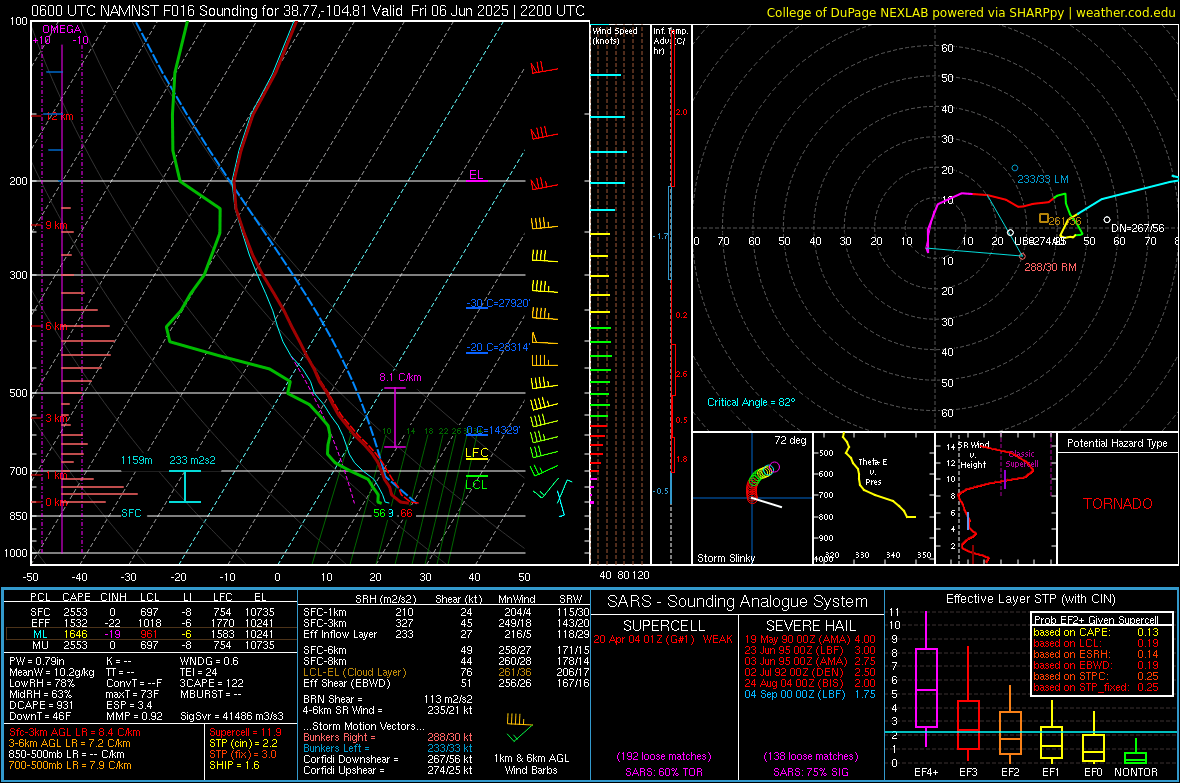Viewport: 1180px width, 783px height.
Task: Click the Bunkers Right = 288/30 kt row
Action: 388,737
